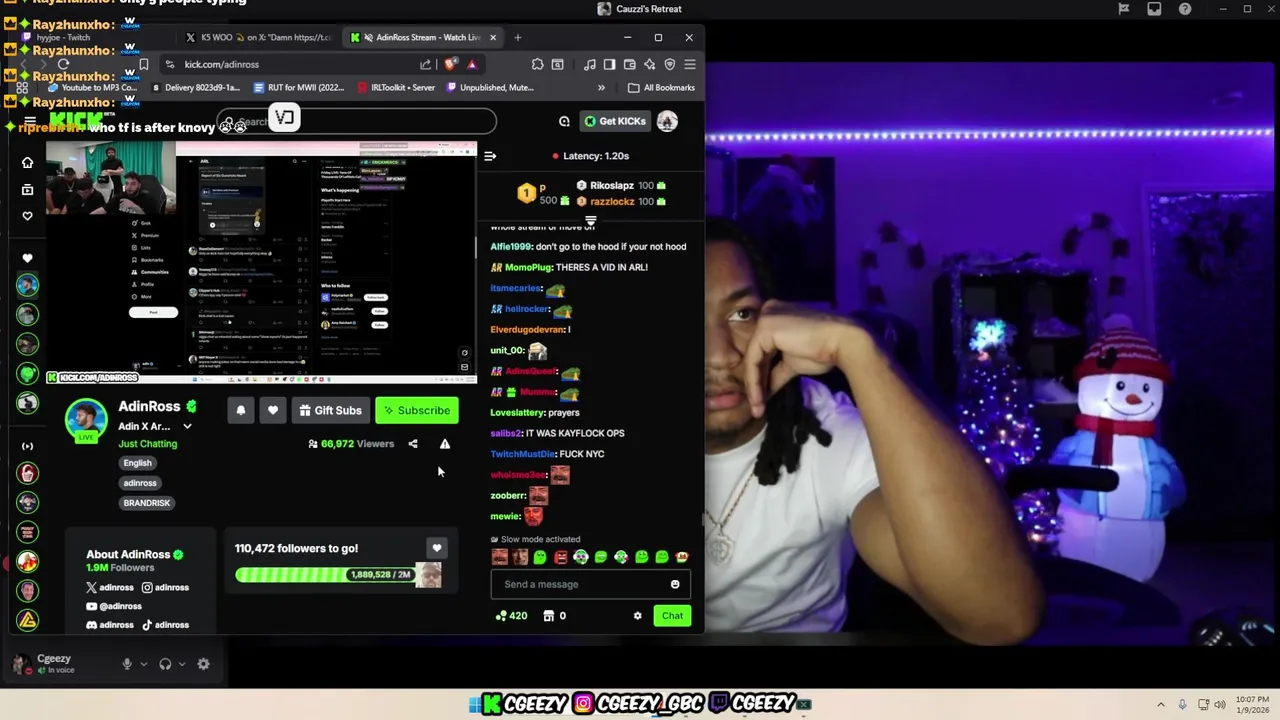Click the Brave rewards triangle icon

pyautogui.click(x=472, y=64)
